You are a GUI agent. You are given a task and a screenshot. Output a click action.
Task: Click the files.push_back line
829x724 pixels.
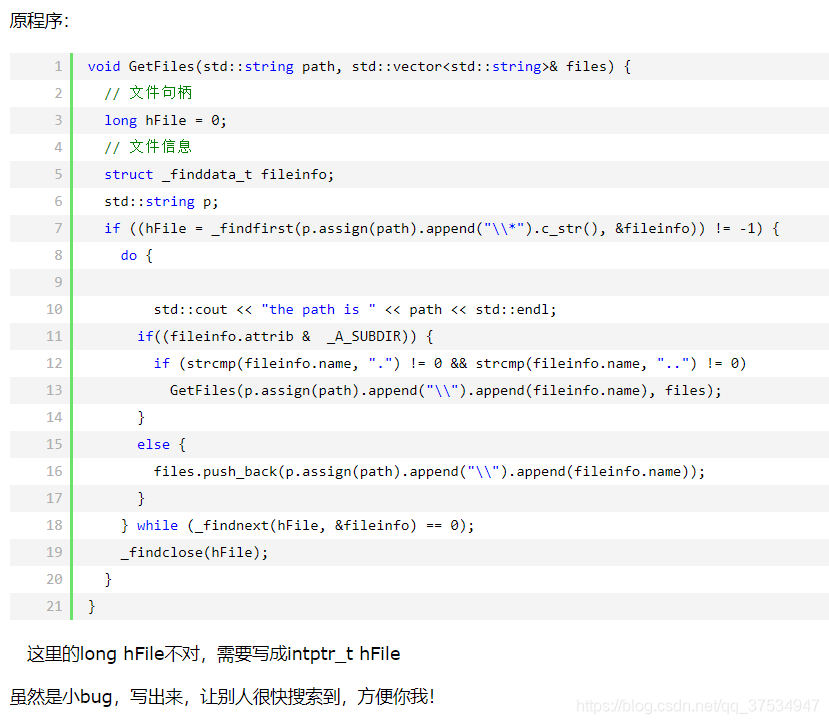[x=429, y=471]
